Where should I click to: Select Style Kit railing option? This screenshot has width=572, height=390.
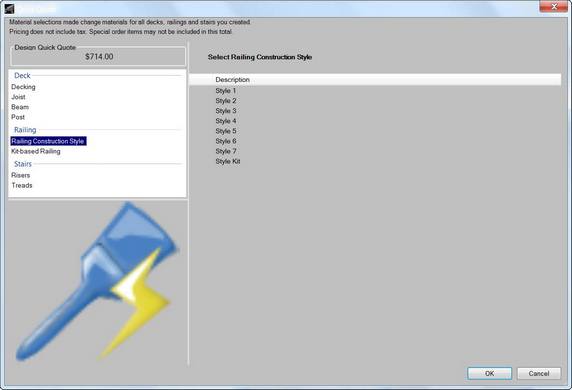[228, 161]
